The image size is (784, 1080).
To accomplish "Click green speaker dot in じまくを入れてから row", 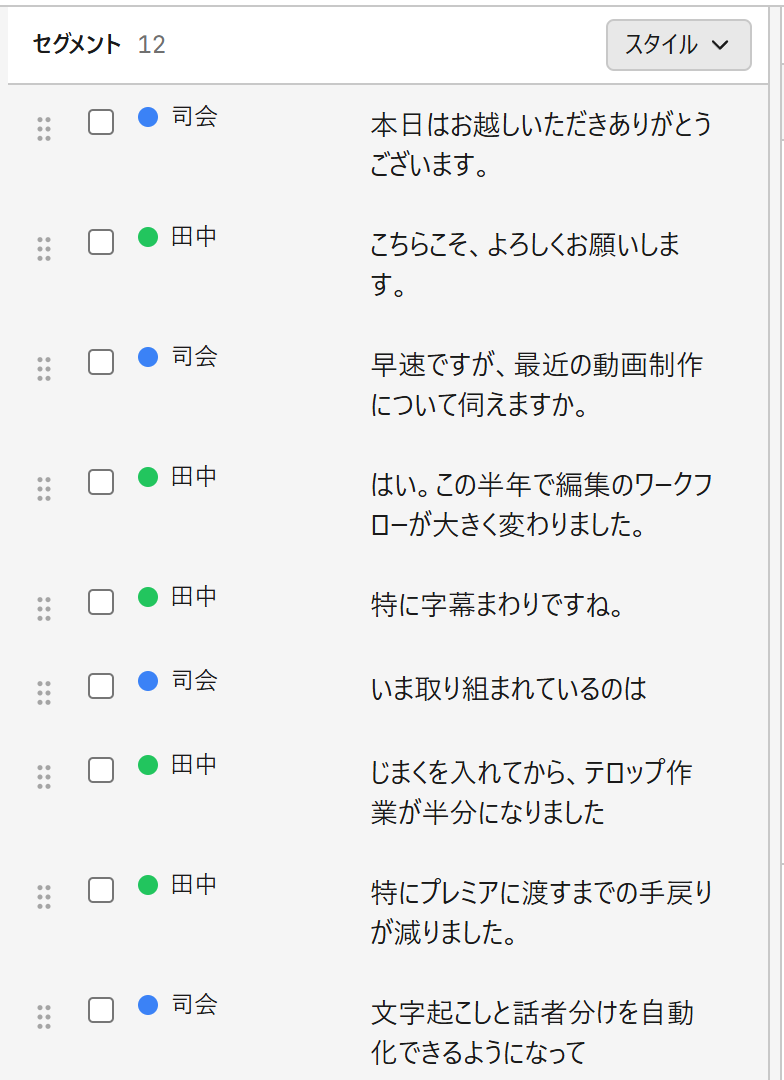I will [x=148, y=765].
